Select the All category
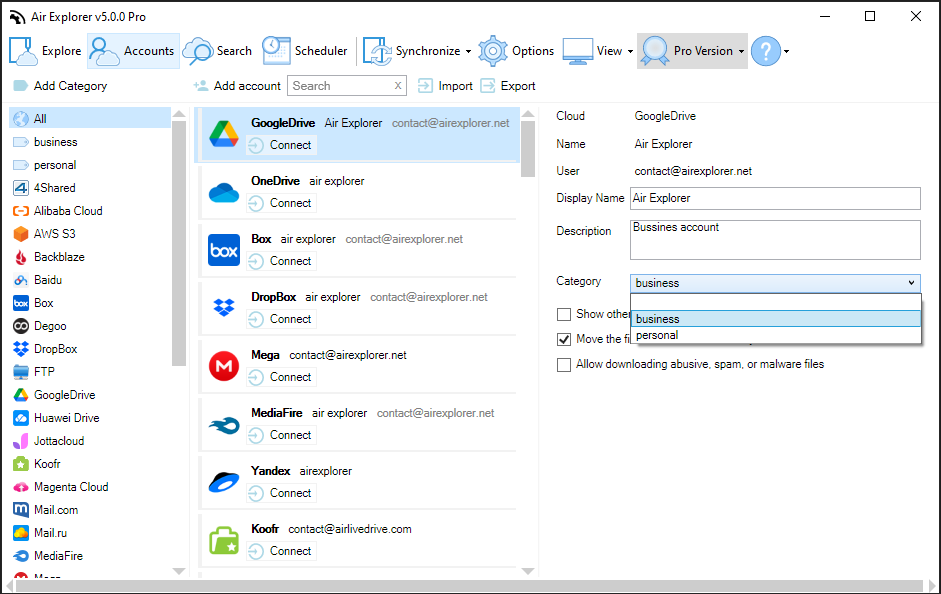 (90, 119)
